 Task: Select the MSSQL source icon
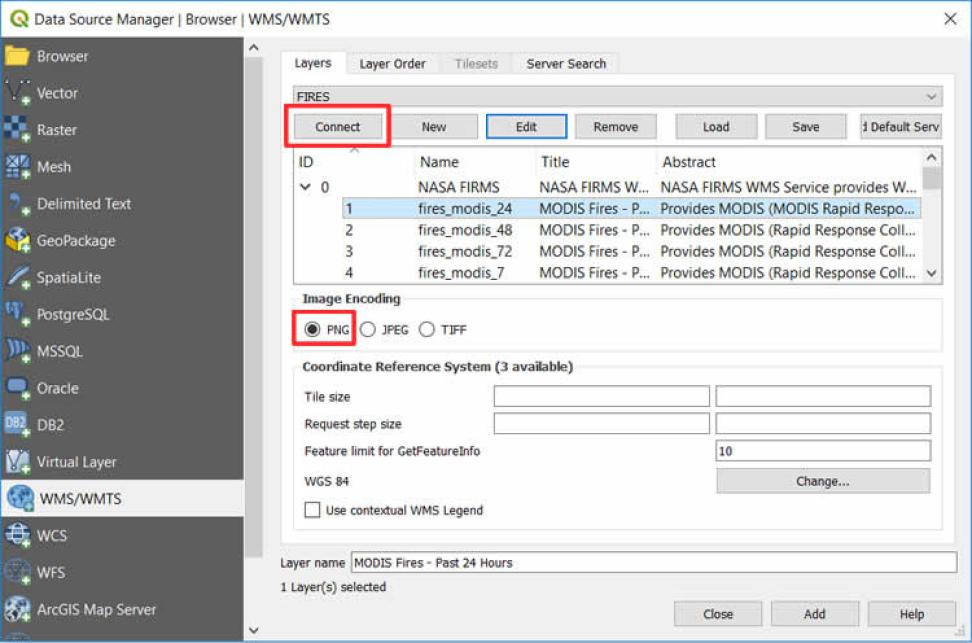(x=17, y=351)
